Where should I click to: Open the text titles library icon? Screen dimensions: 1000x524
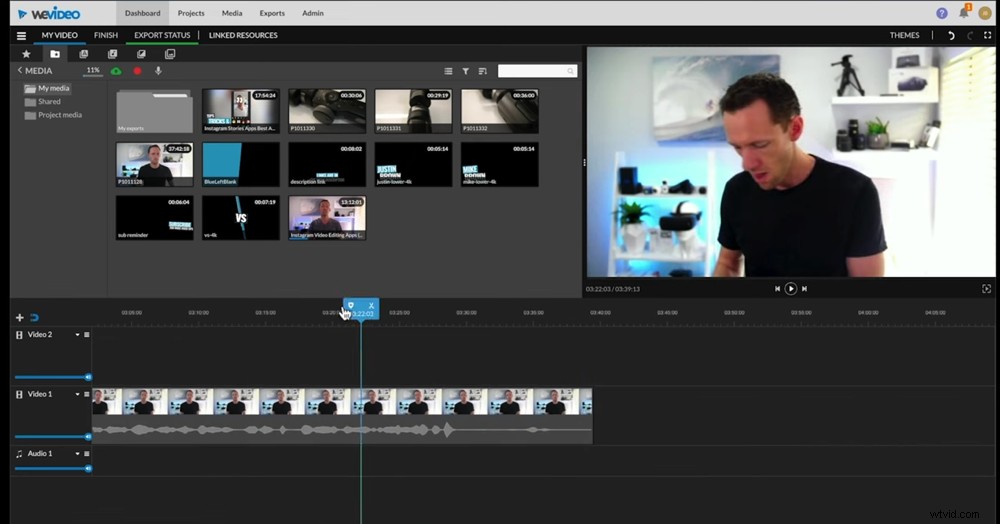(x=84, y=54)
